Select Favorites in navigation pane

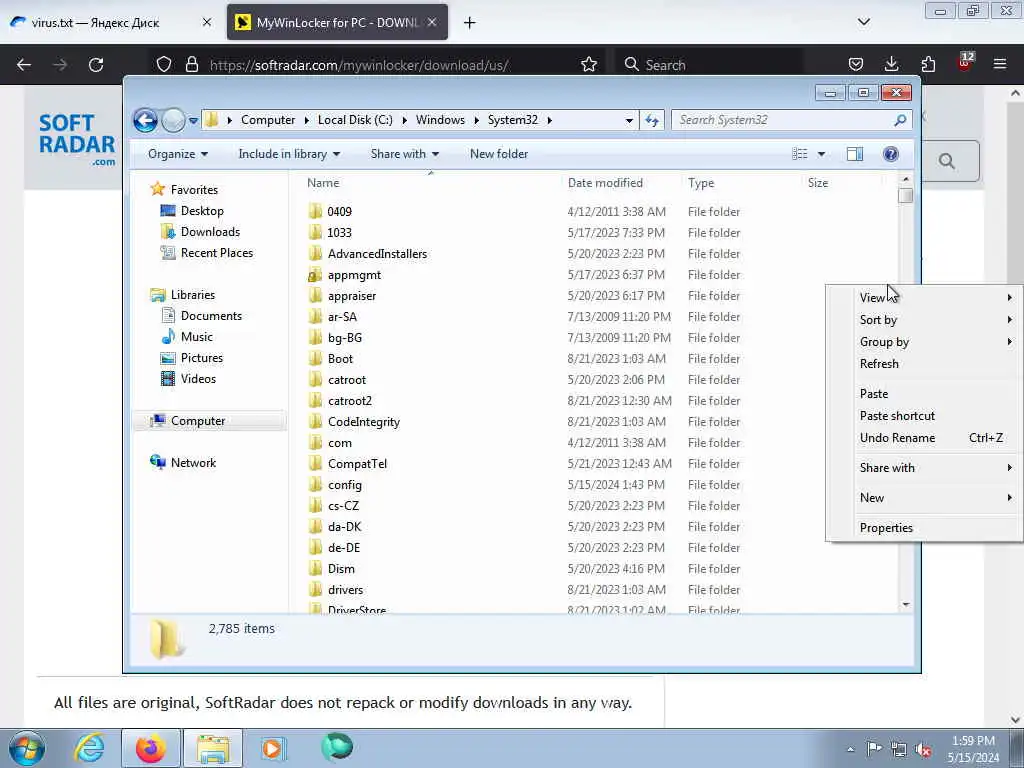194,189
